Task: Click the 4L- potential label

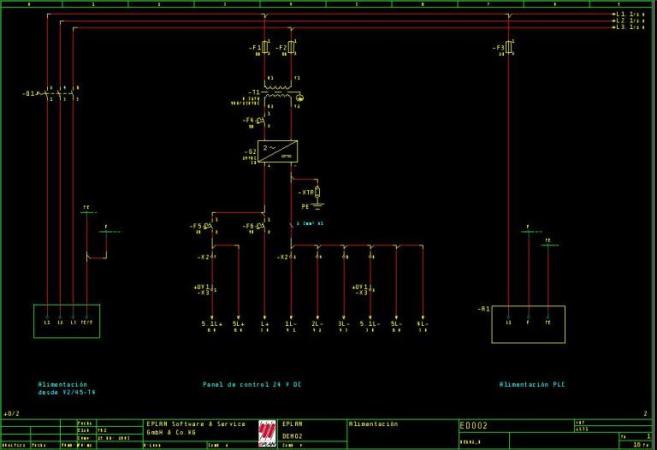Action: point(423,323)
